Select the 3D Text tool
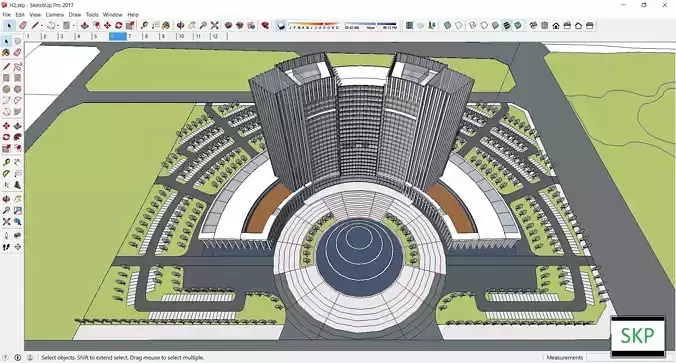676x363 pixels. click(x=17, y=185)
